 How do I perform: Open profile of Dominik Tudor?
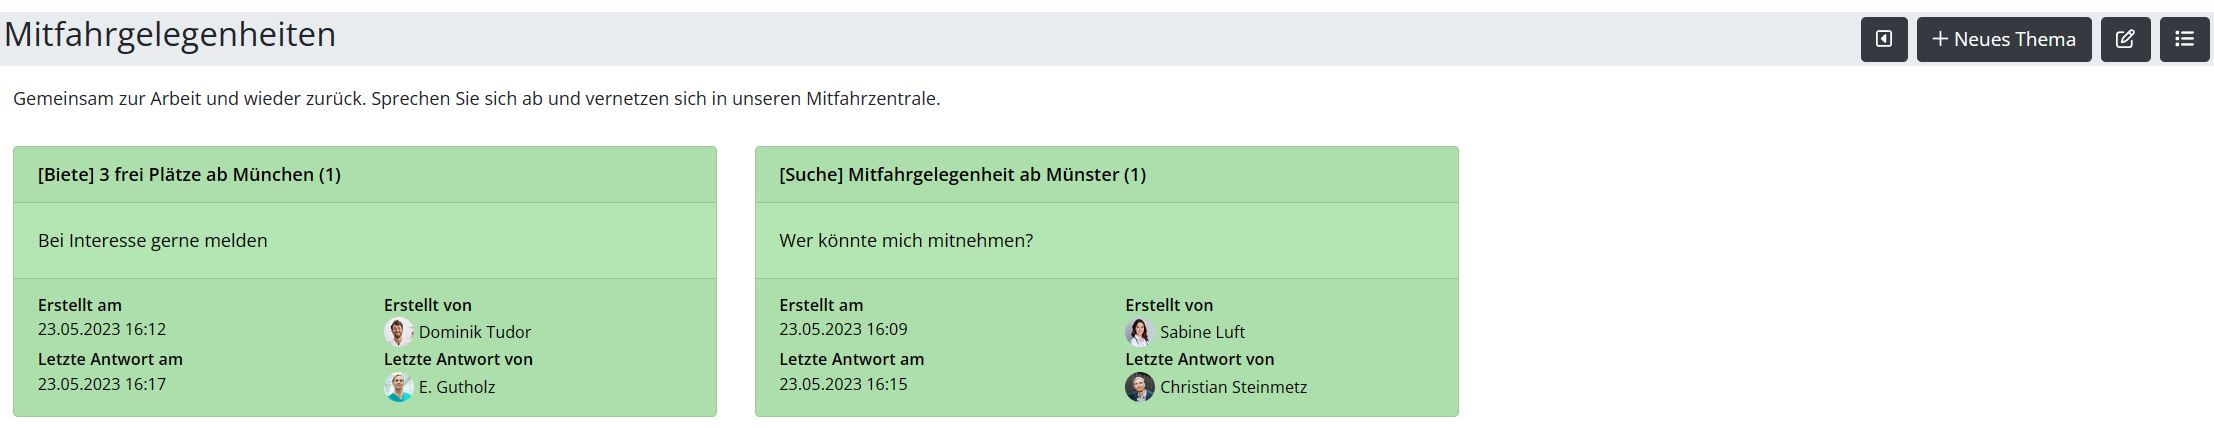[475, 332]
